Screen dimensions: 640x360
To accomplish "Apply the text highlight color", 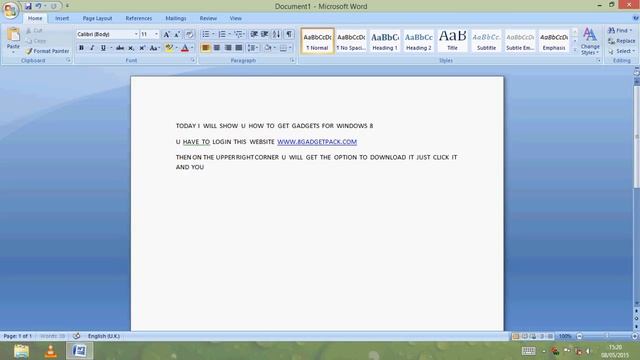I will 169,48.
